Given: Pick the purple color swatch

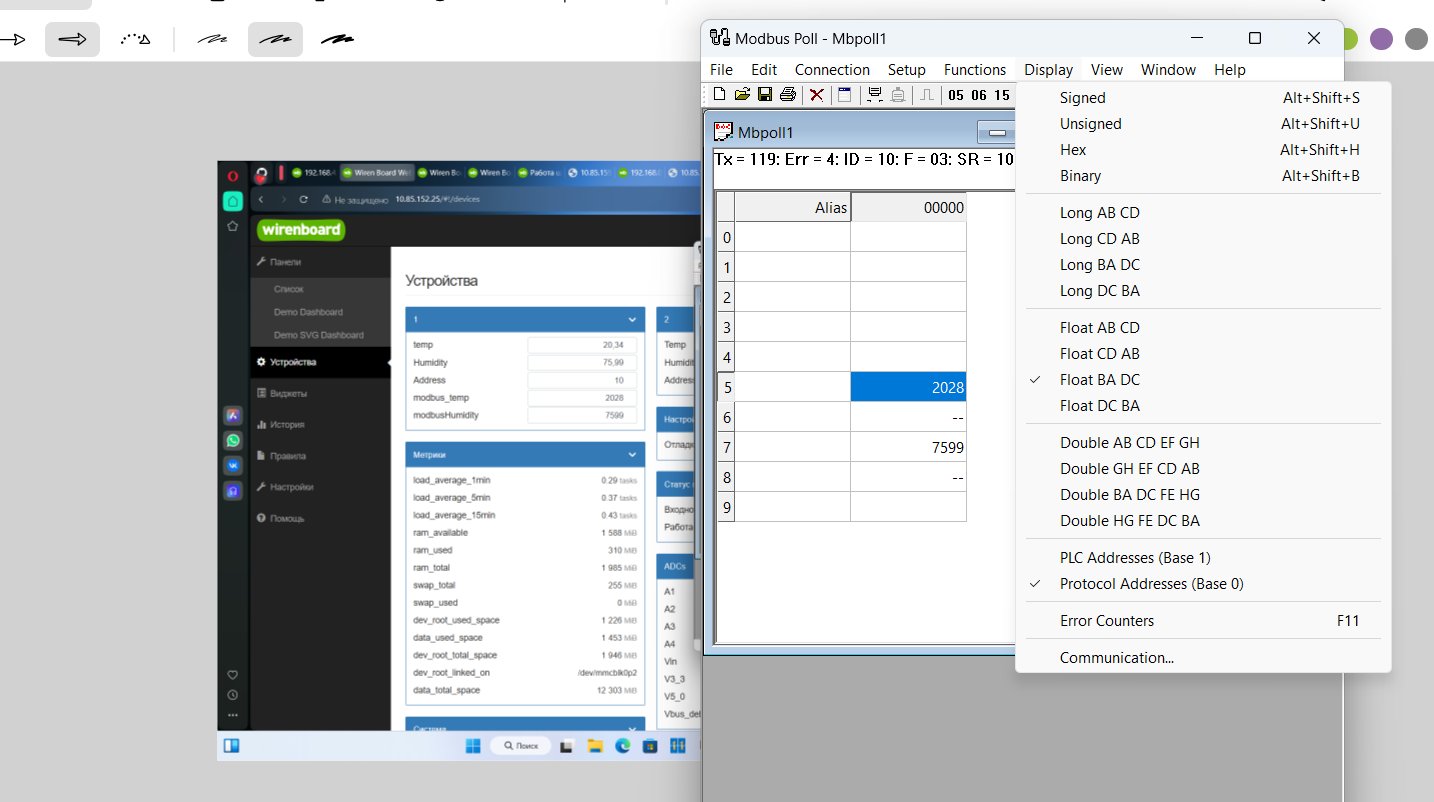Looking at the screenshot, I should coord(1381,39).
